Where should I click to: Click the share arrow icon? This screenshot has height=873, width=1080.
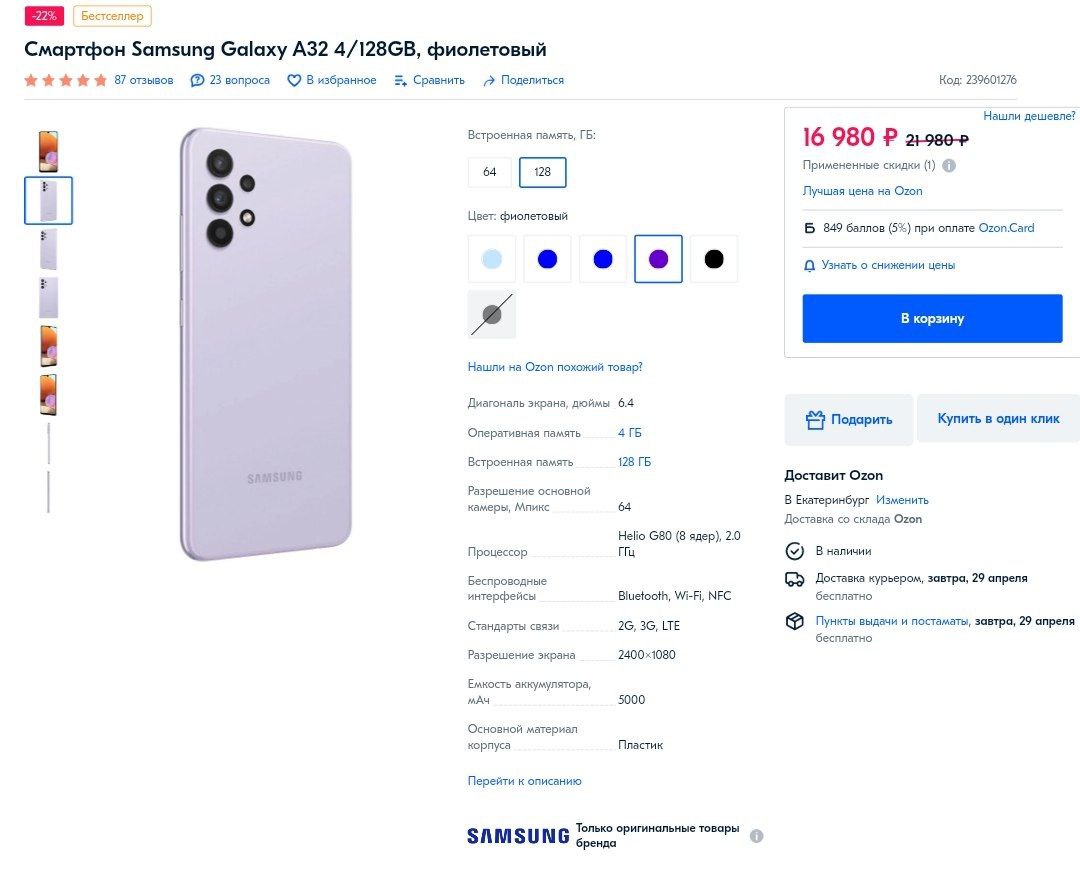coord(489,81)
